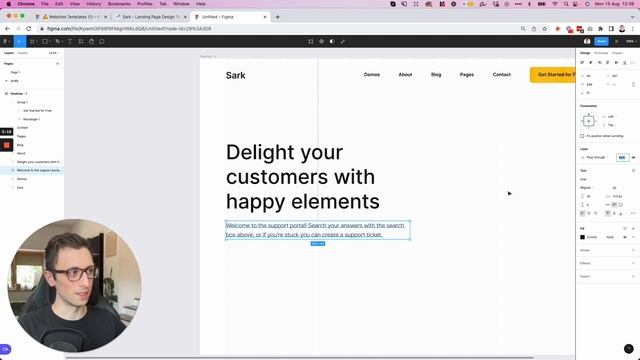Select the Move tool

click(x=19, y=41)
